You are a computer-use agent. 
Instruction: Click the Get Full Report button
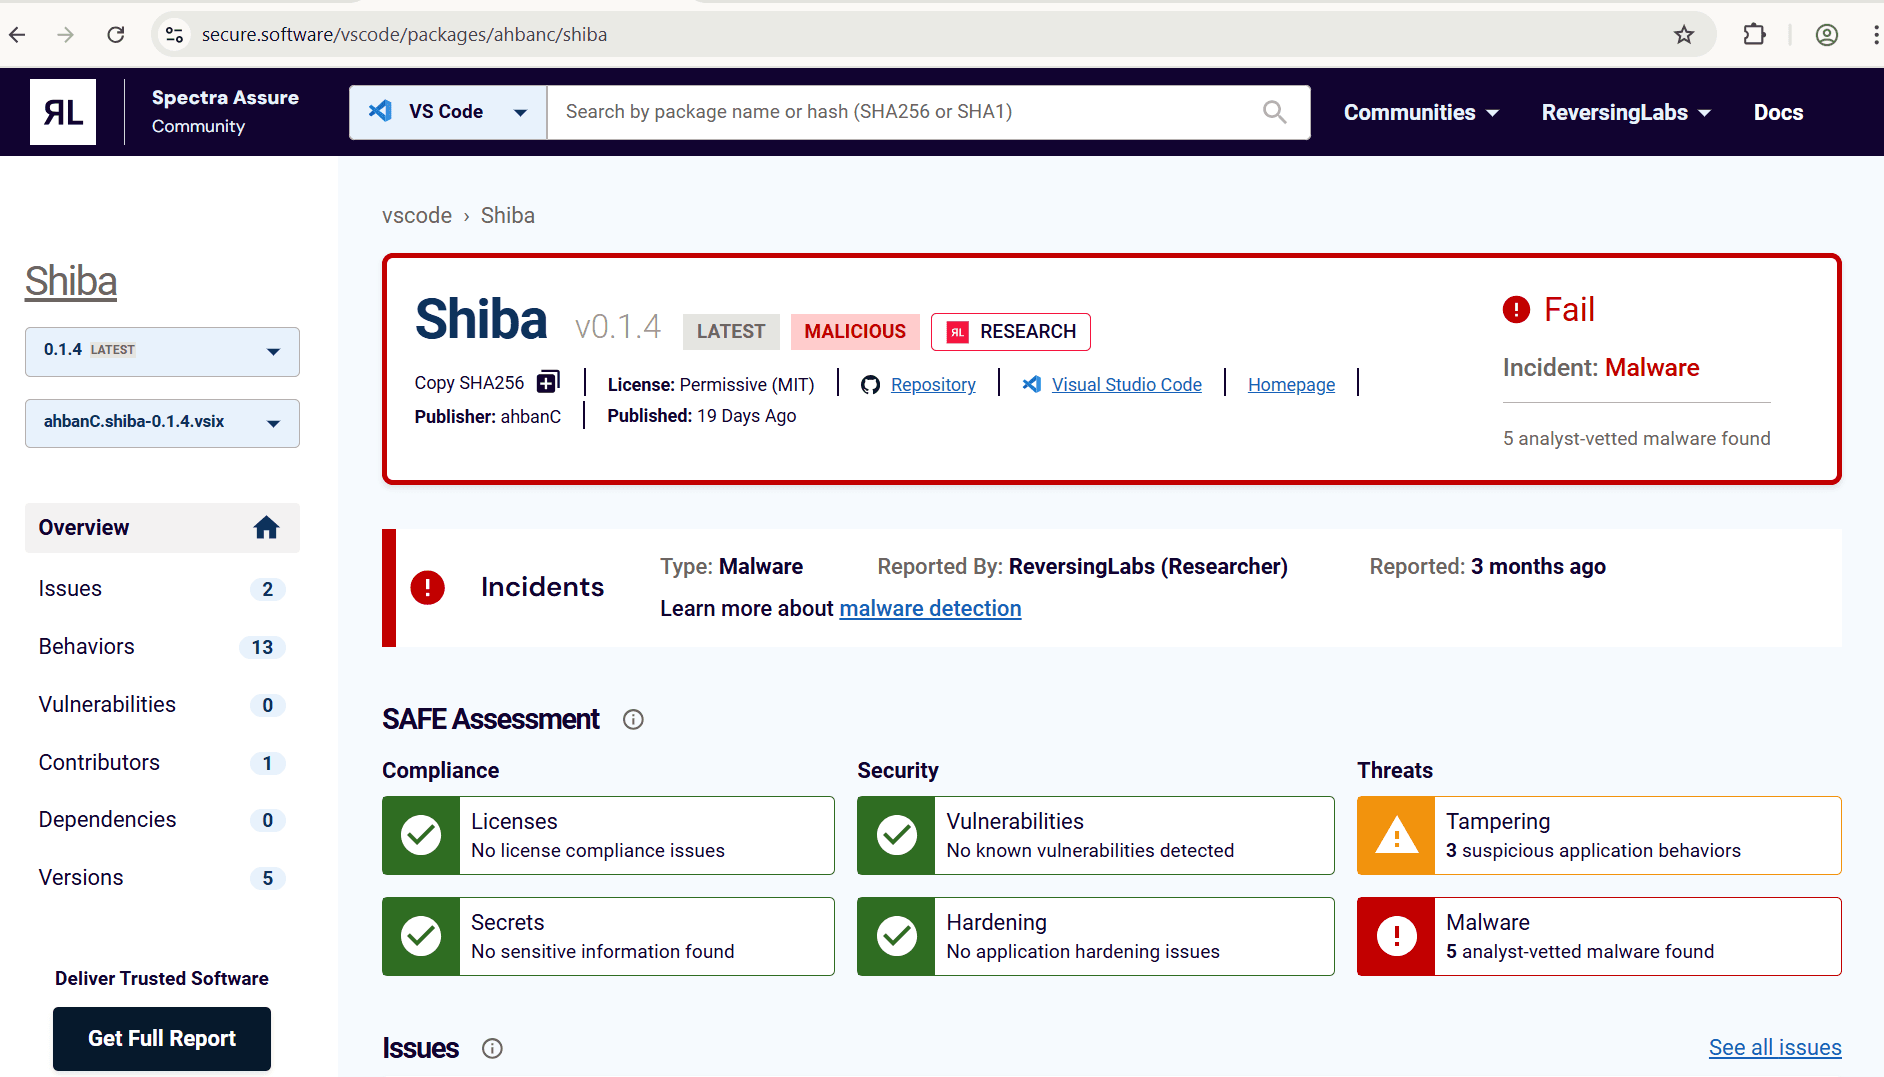[161, 1038]
